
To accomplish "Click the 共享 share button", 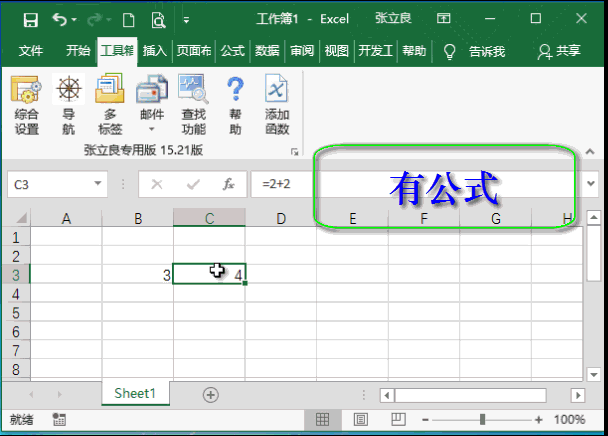I will click(558, 51).
